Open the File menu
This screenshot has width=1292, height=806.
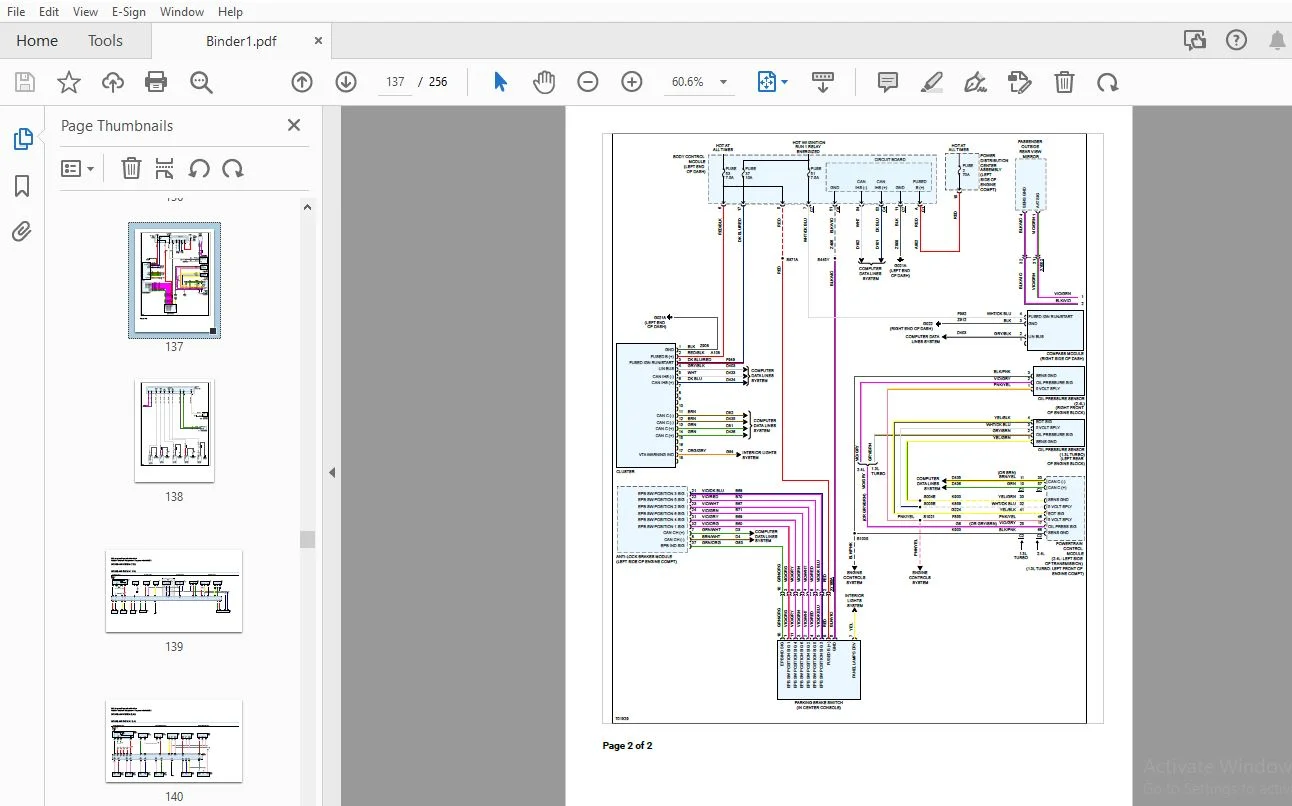tap(16, 12)
